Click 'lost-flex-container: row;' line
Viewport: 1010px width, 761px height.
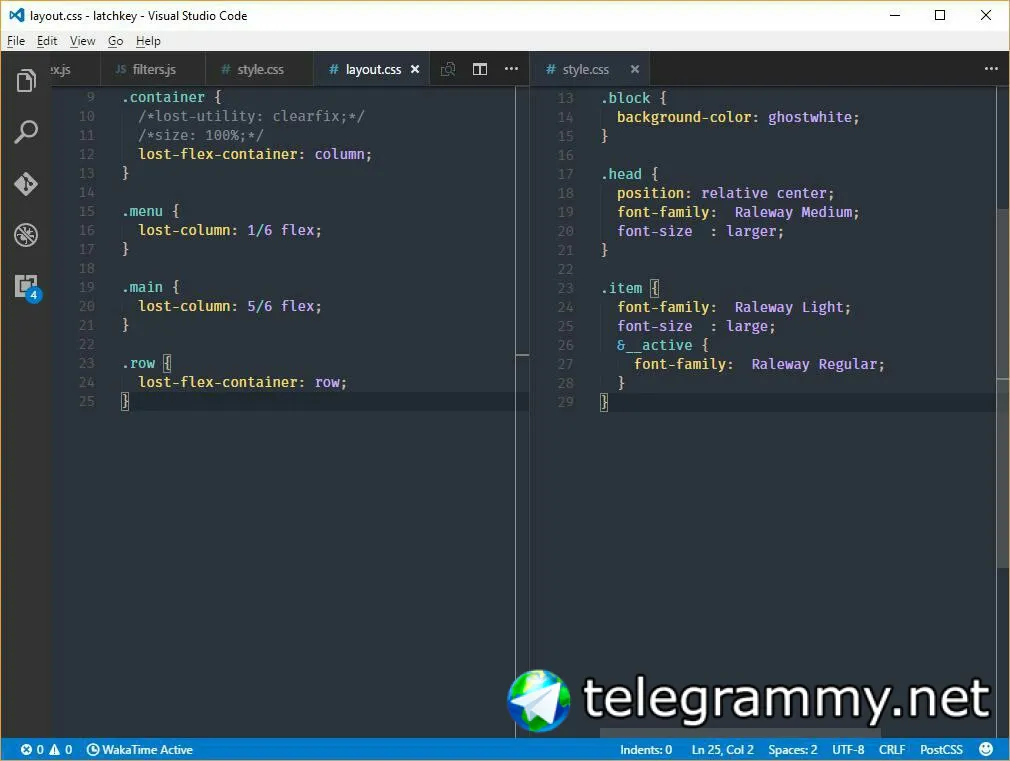tap(243, 382)
